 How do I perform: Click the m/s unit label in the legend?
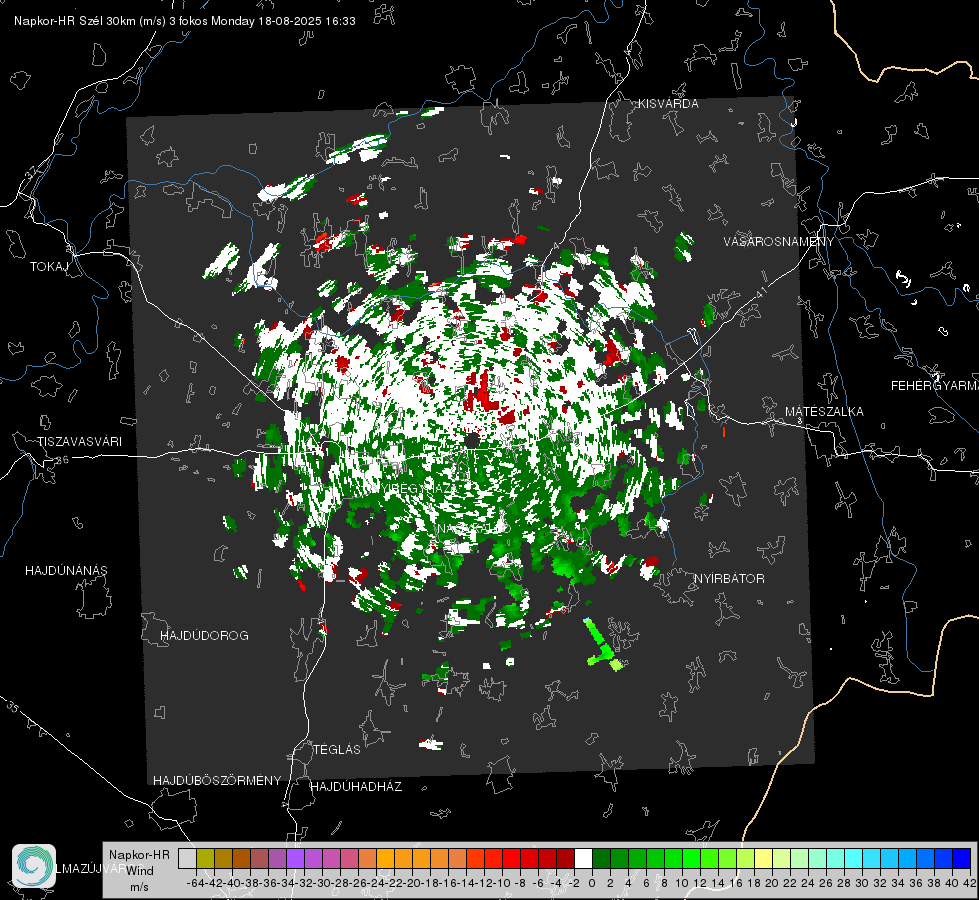tap(139, 887)
